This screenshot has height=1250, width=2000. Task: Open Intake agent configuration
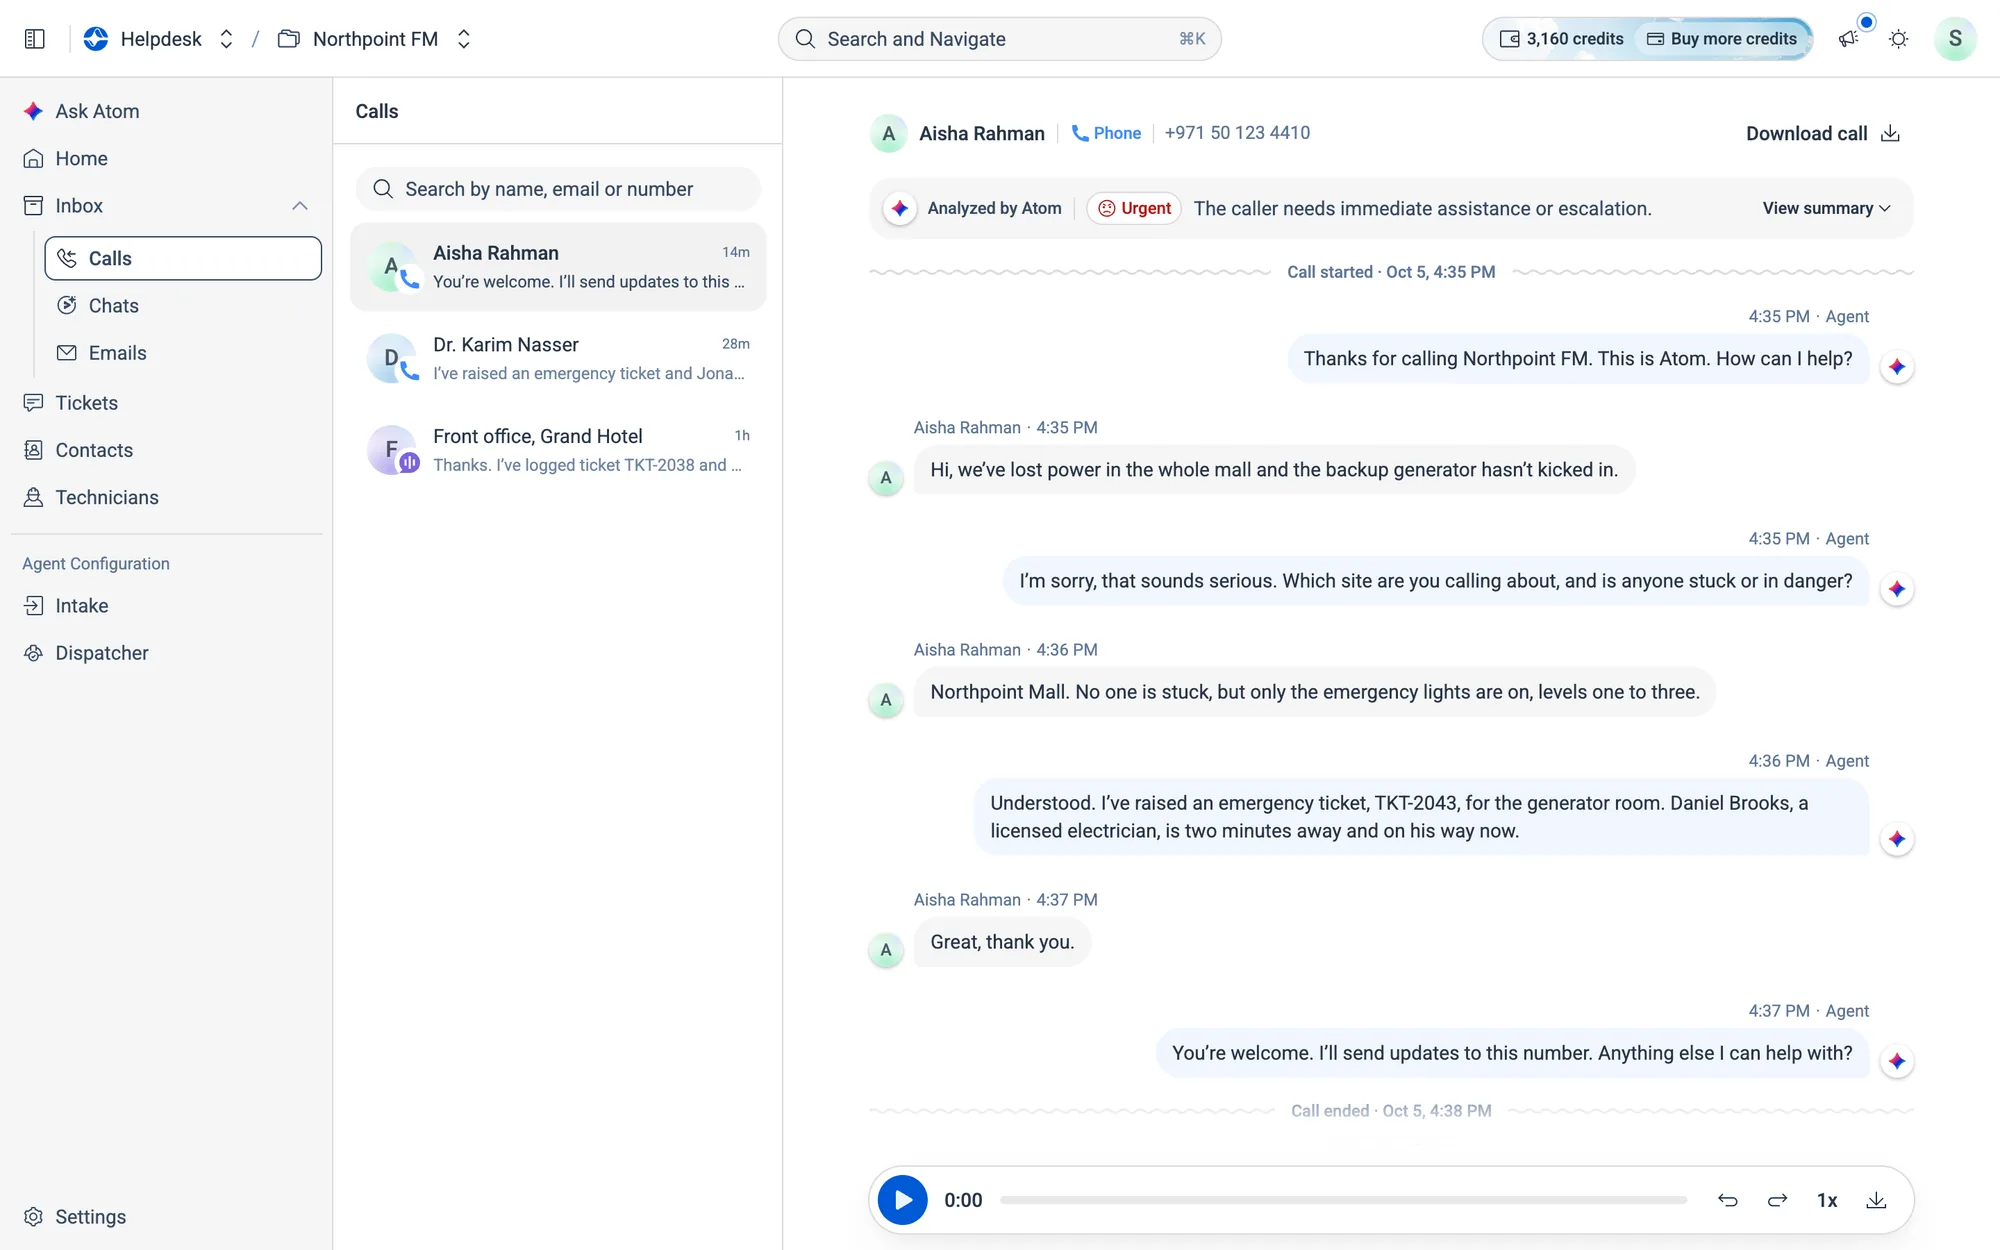pos(65,606)
